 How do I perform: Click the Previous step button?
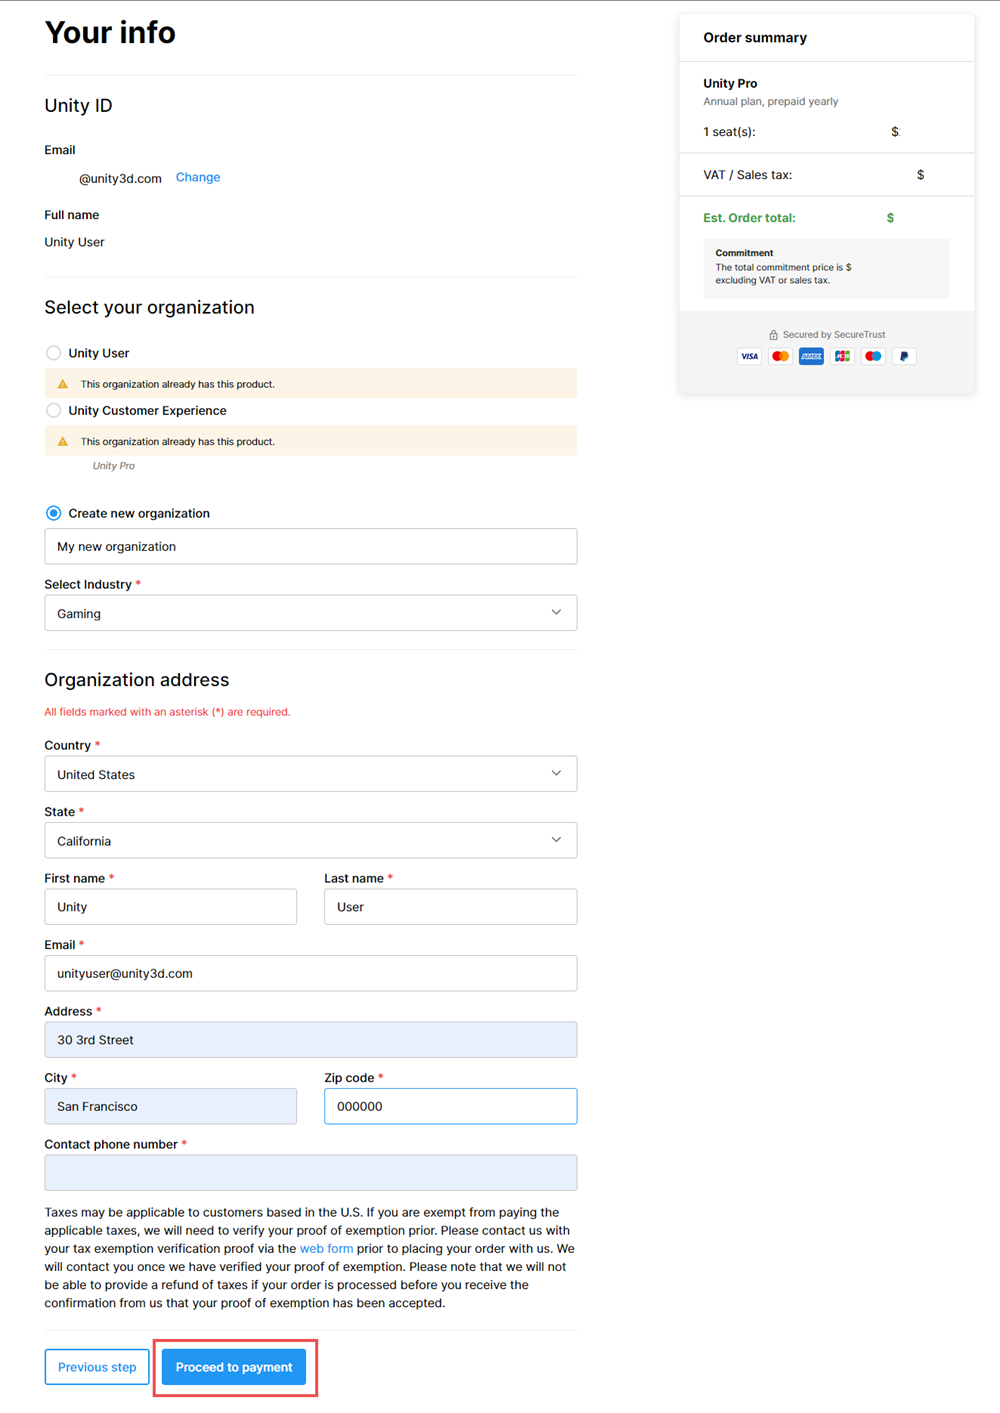click(97, 1367)
